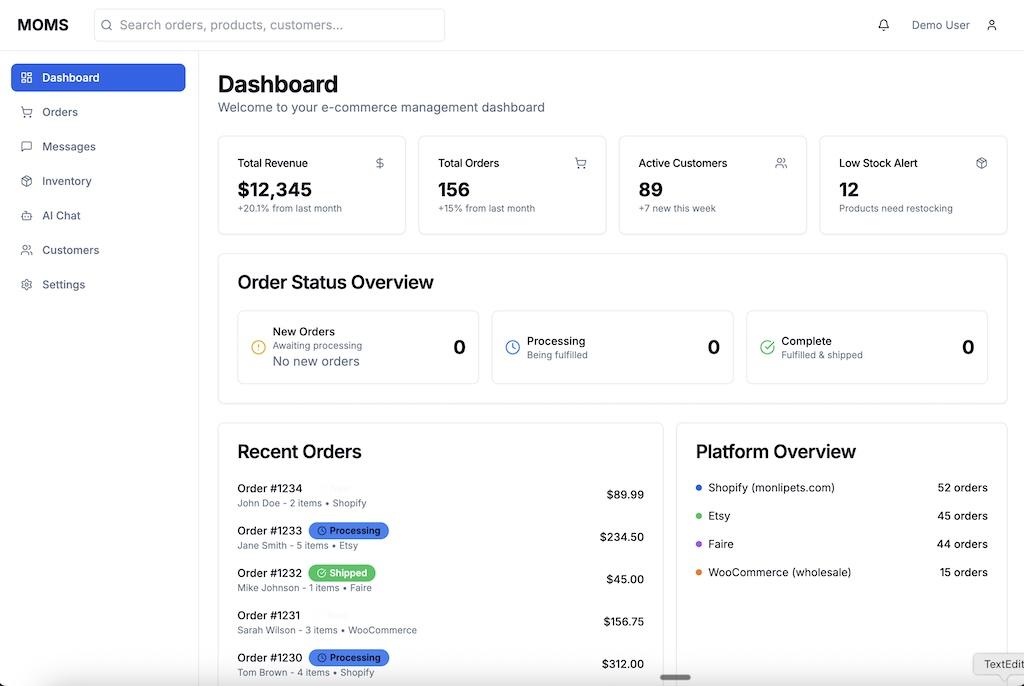1024x686 pixels.
Task: Click the $45.00 order amount
Action: (x=625, y=580)
